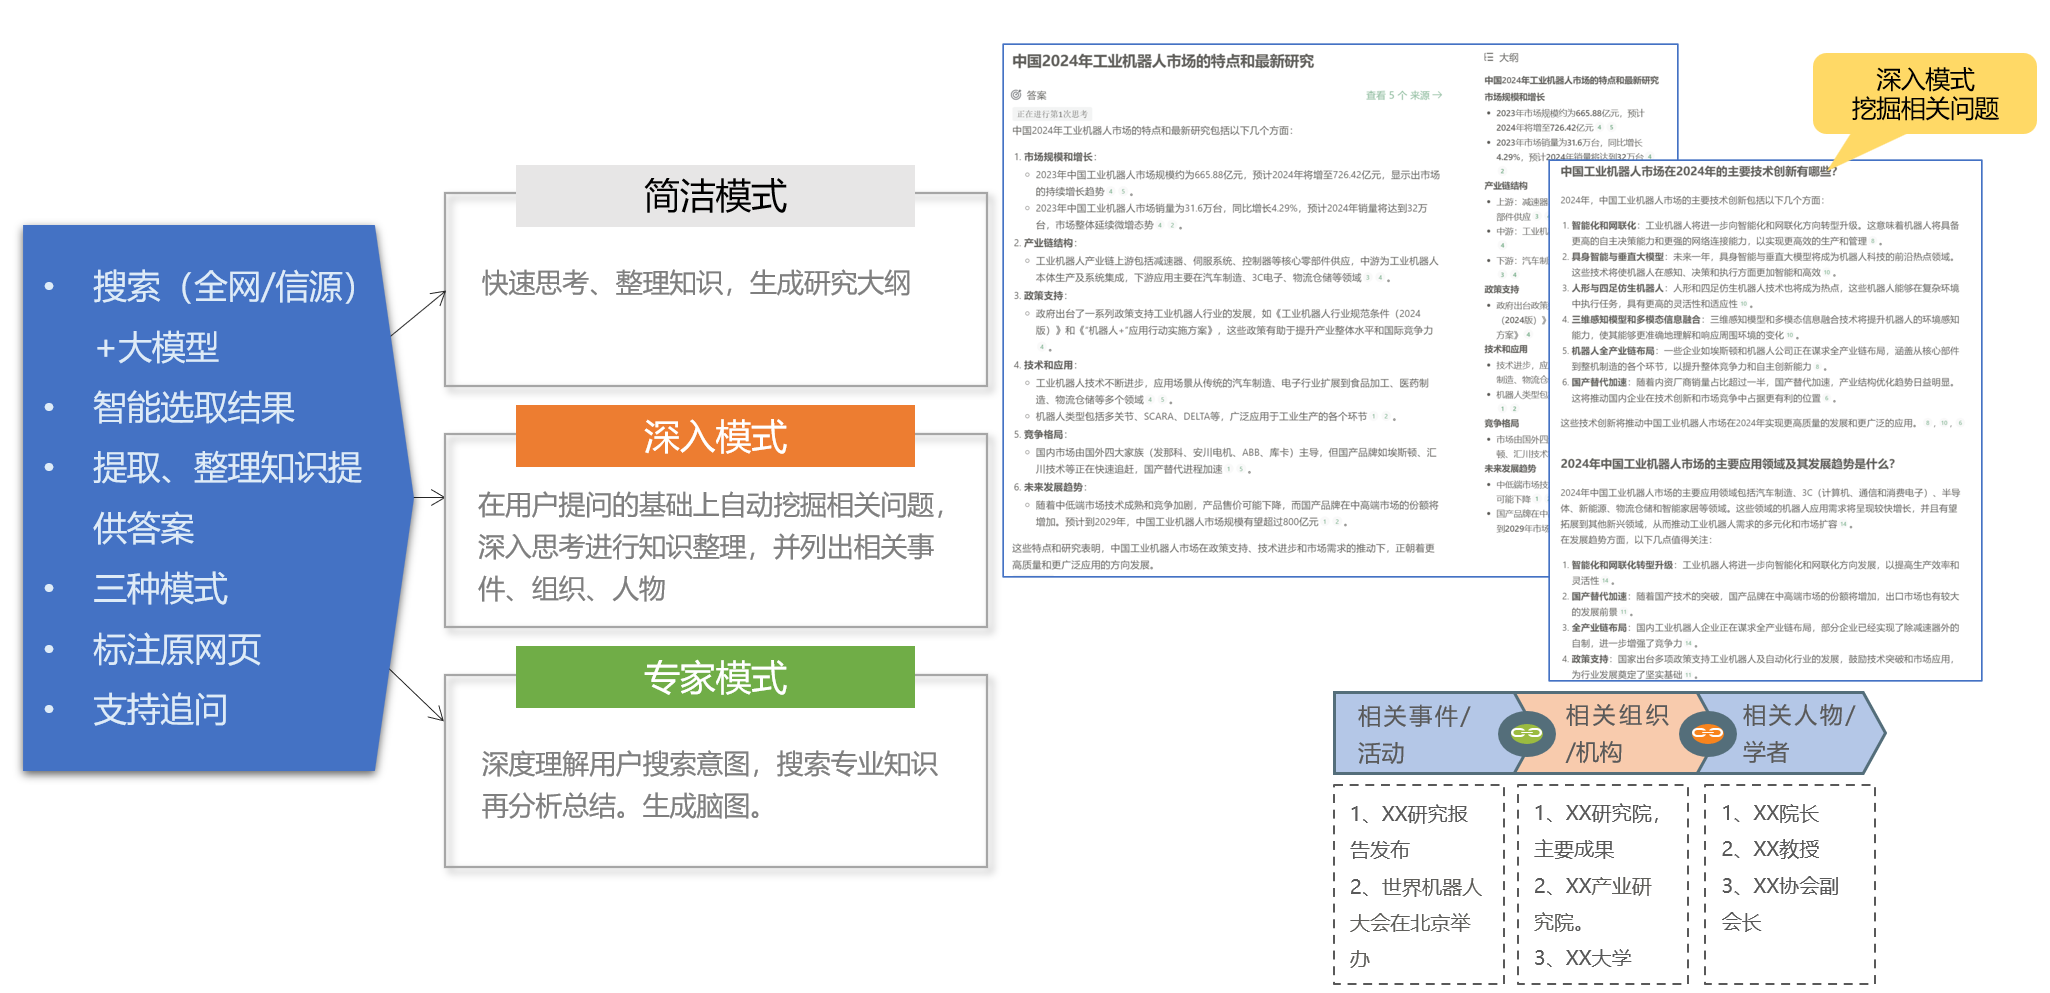Click the 产业链结构 outline heading
The image size is (2050, 993).
1505,186
